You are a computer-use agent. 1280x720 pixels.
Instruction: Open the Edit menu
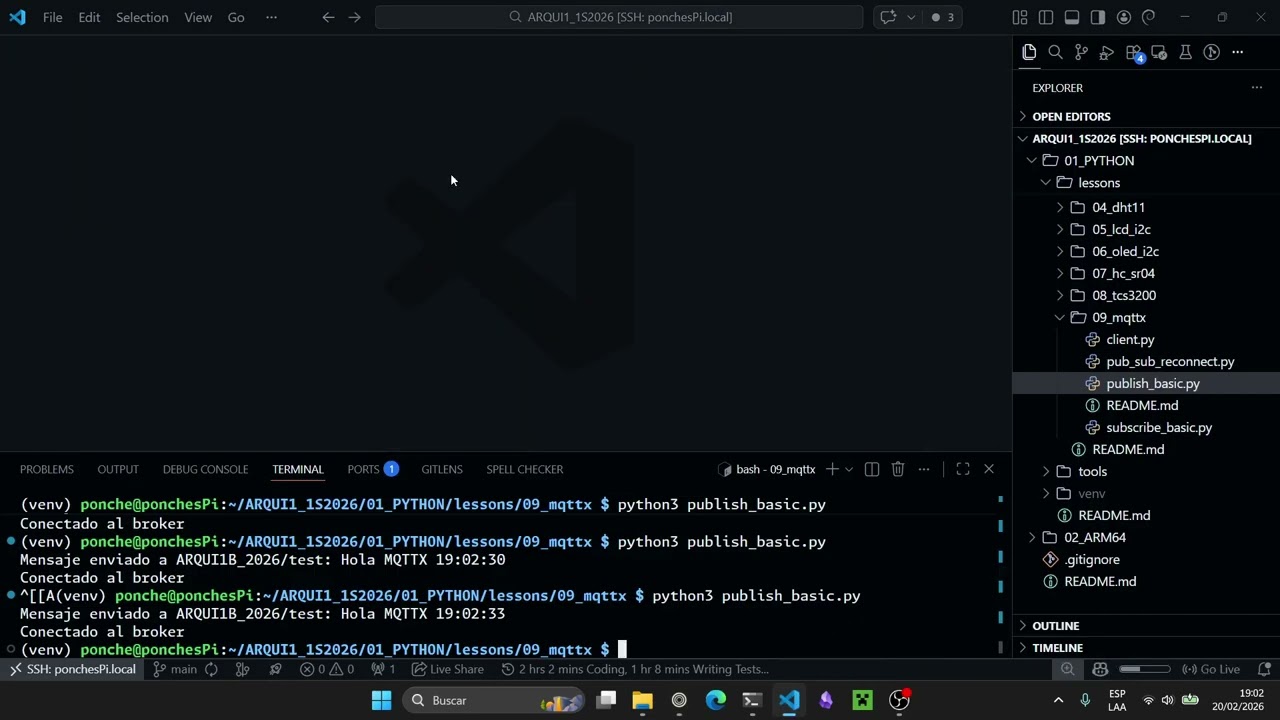coord(89,17)
